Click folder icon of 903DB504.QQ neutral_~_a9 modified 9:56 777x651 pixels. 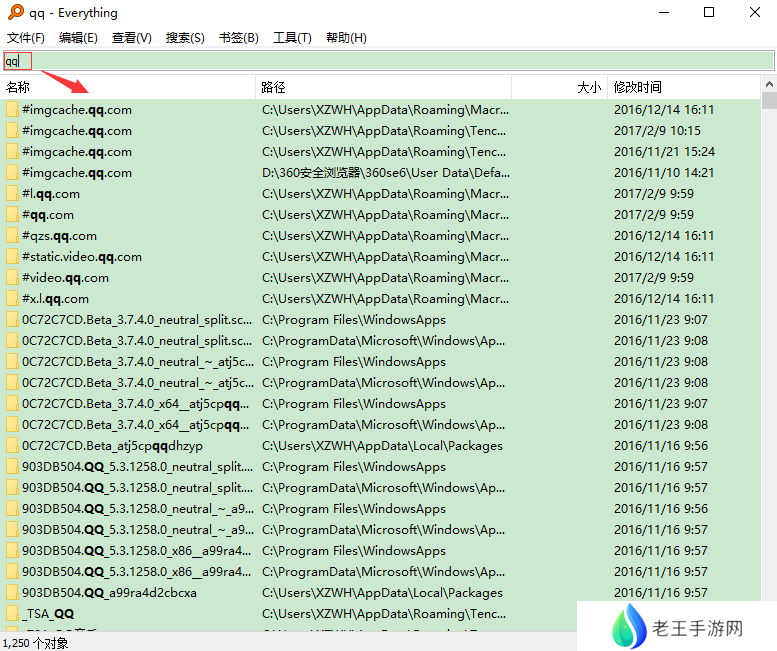point(12,509)
